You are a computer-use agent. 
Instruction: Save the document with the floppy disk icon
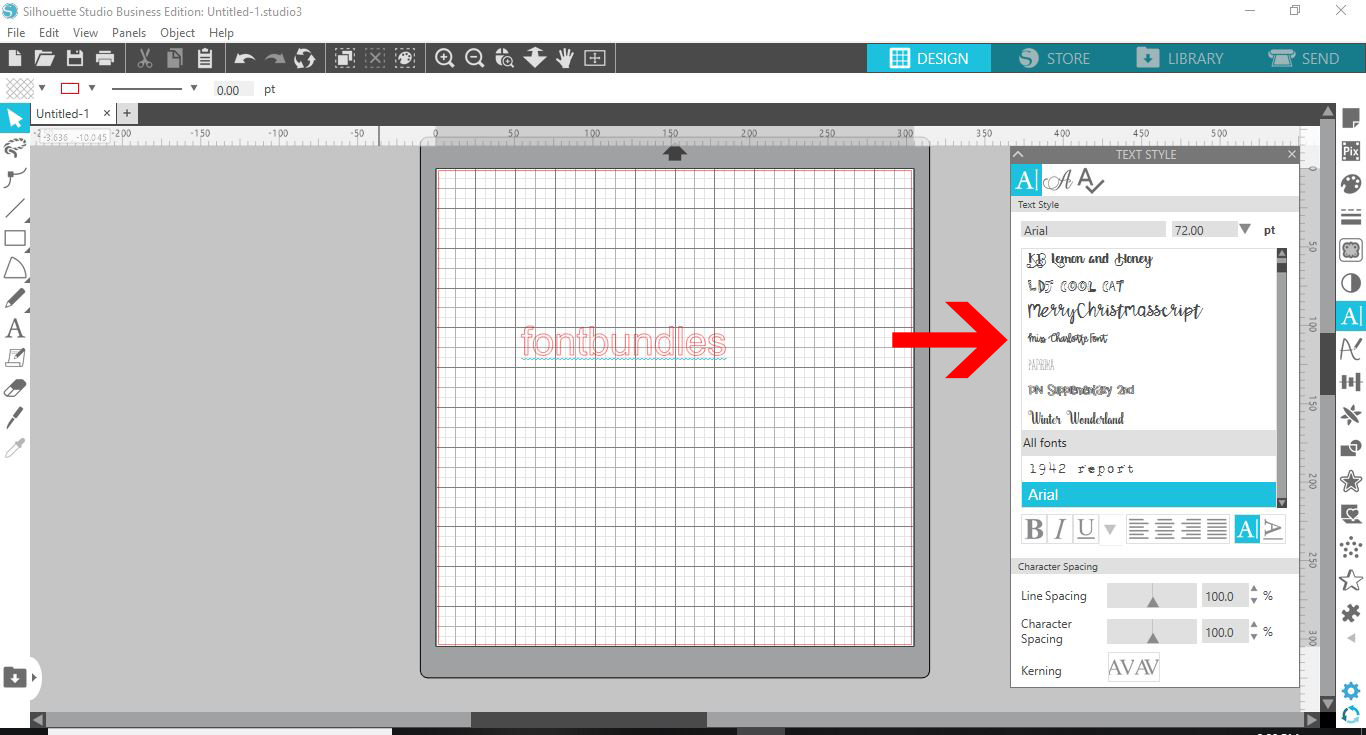click(74, 58)
